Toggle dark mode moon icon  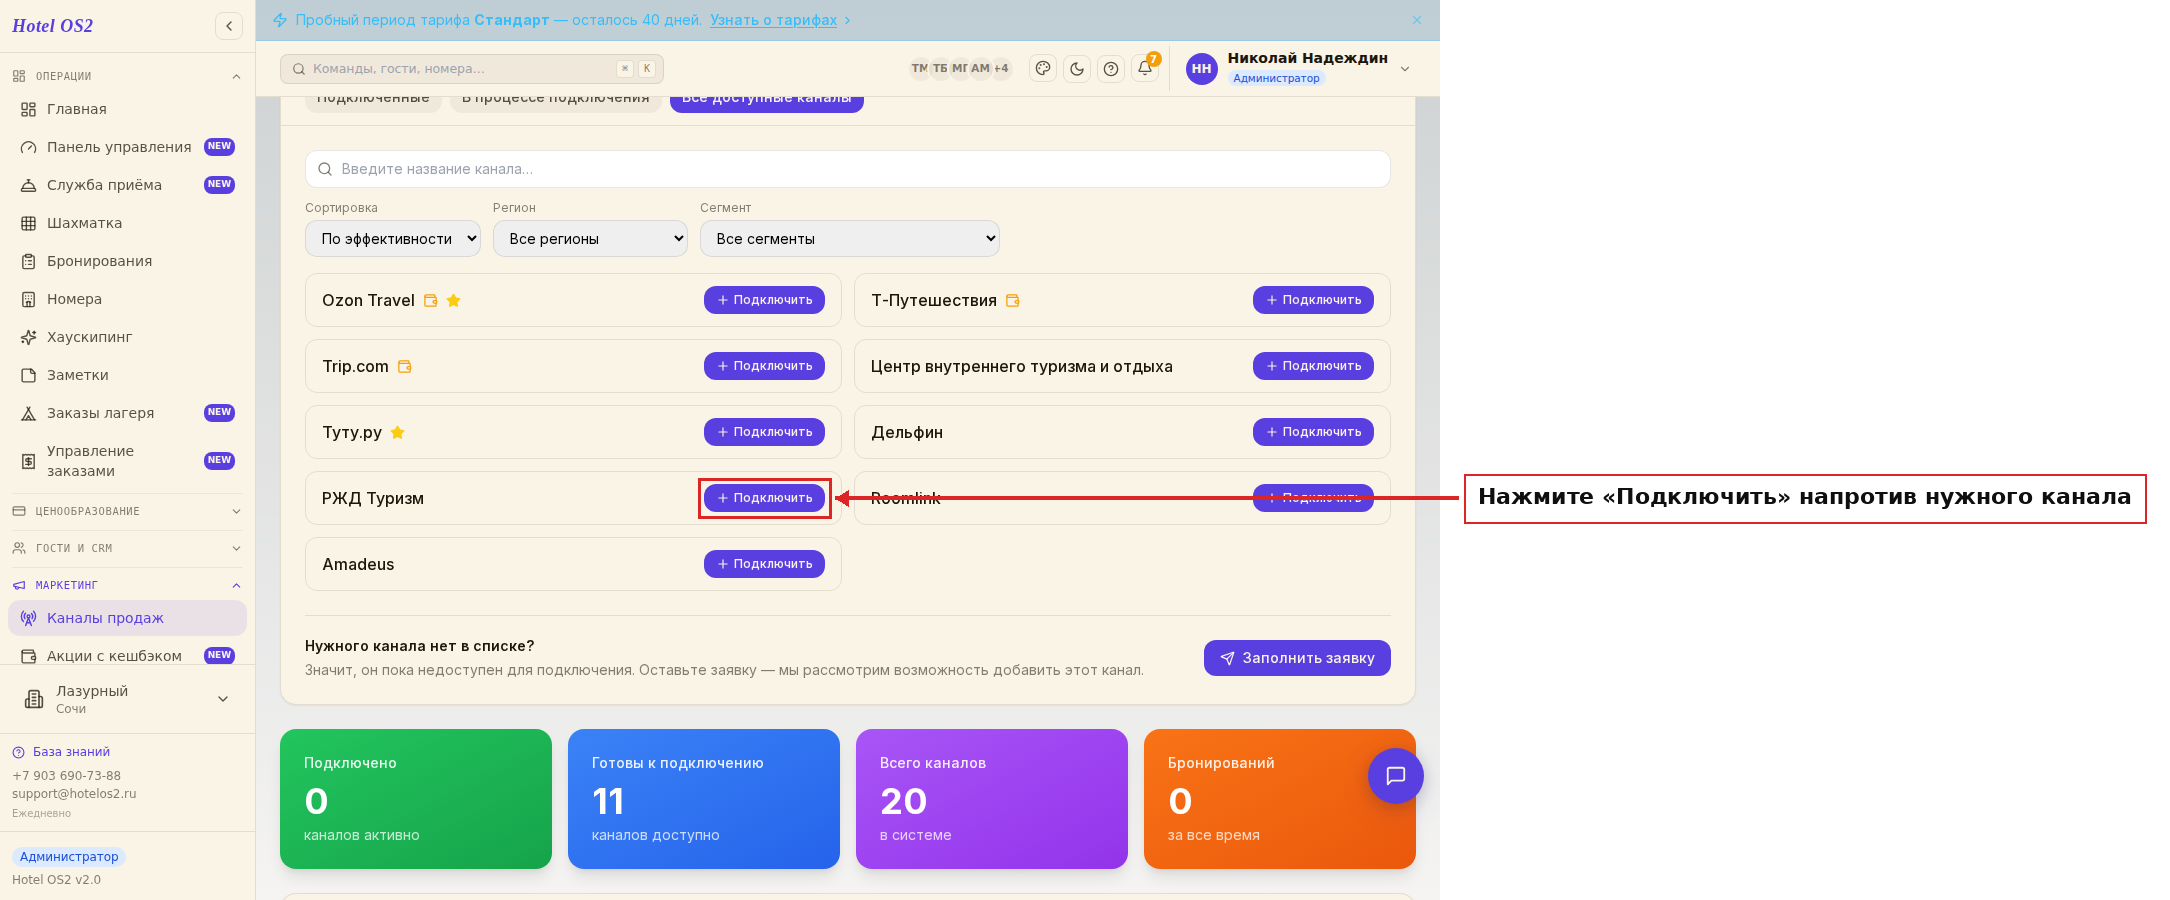click(1077, 68)
